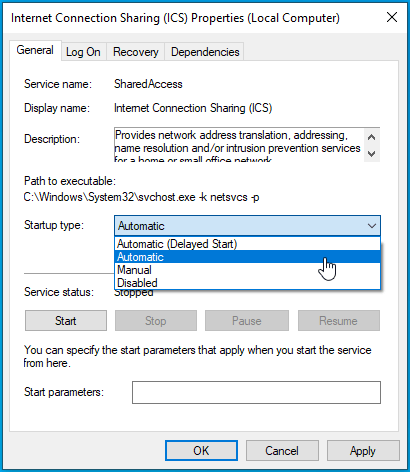
Task: Dismiss the dialog with Cancel
Action: pyautogui.click(x=282, y=451)
